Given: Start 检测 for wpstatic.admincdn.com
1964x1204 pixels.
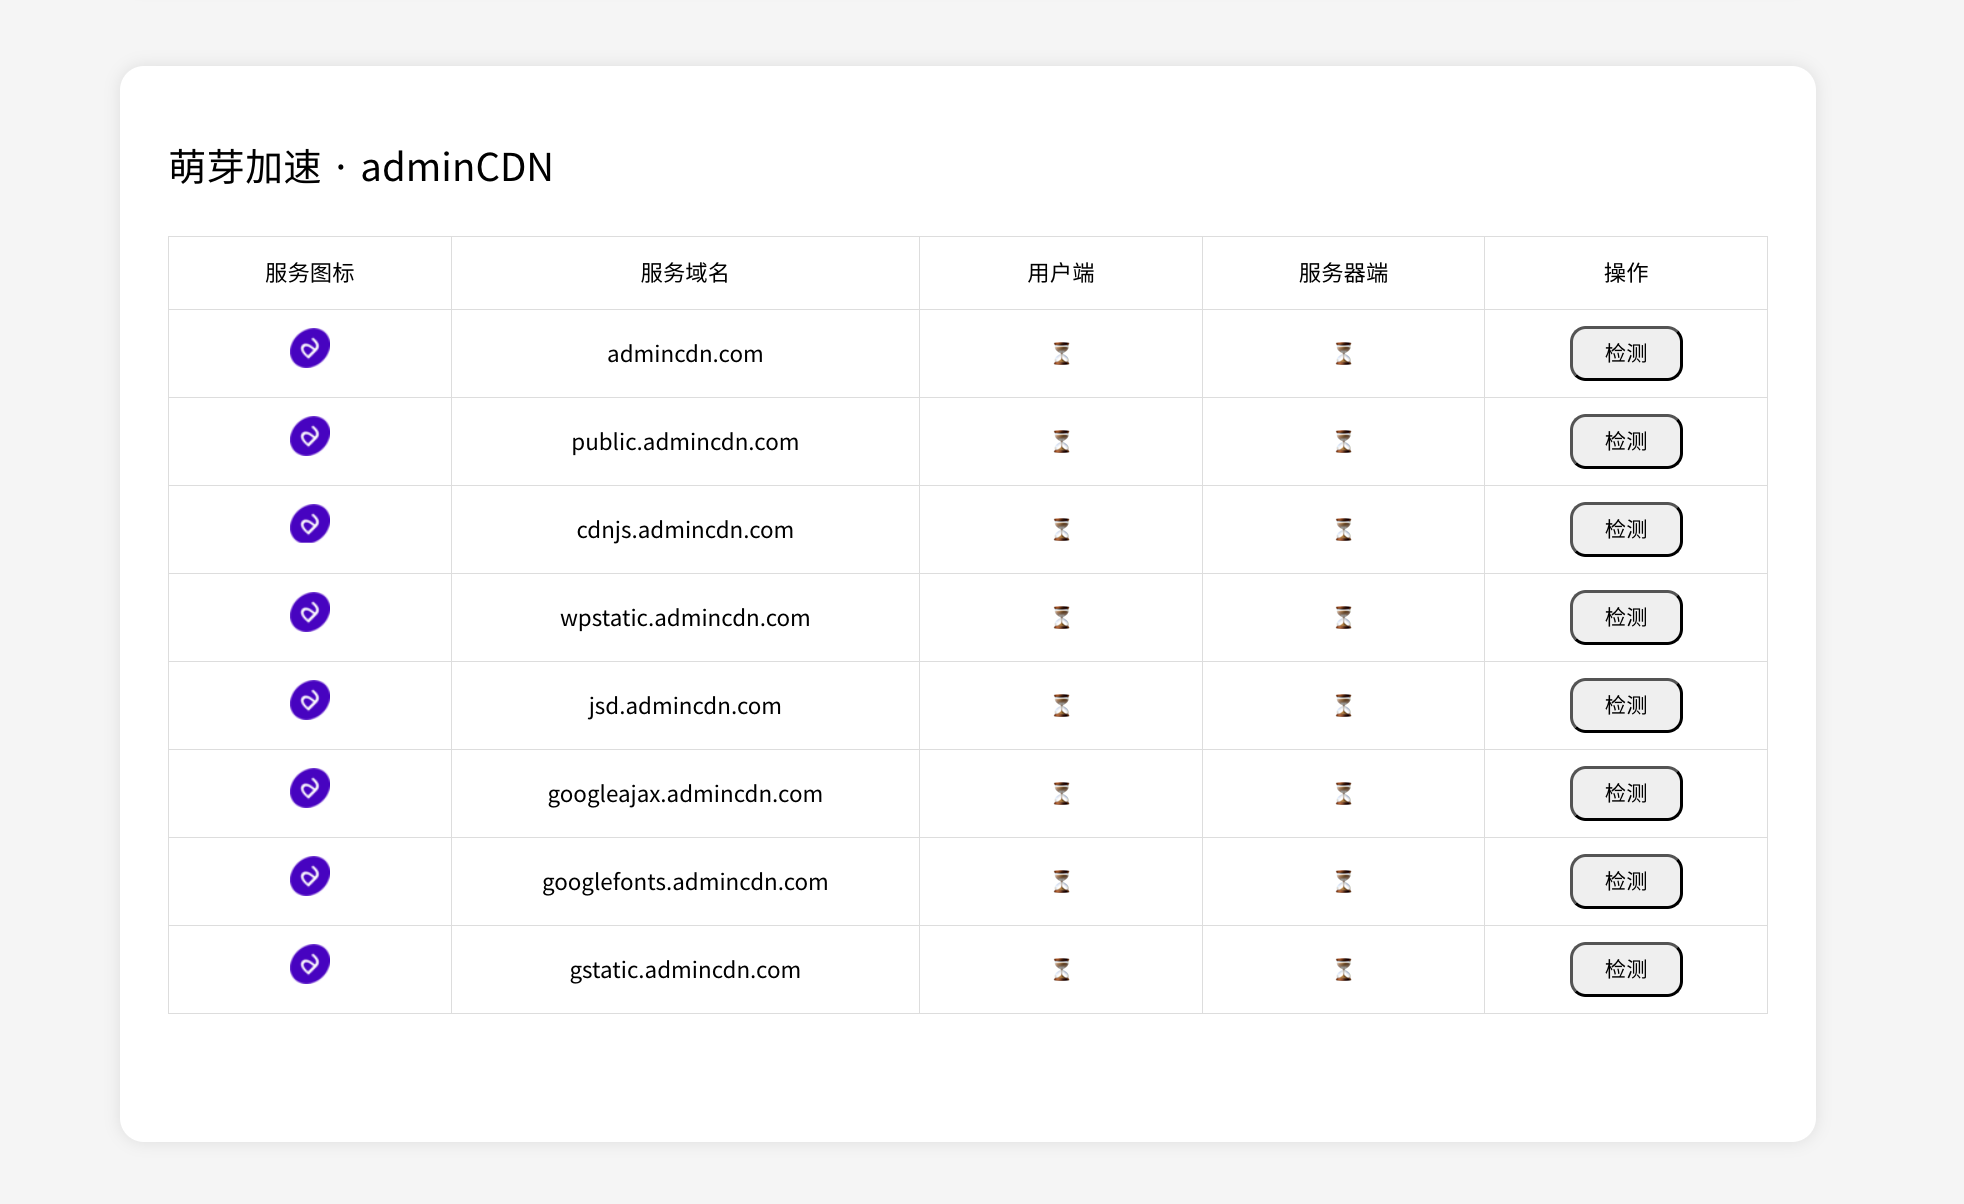Looking at the screenshot, I should (x=1625, y=617).
